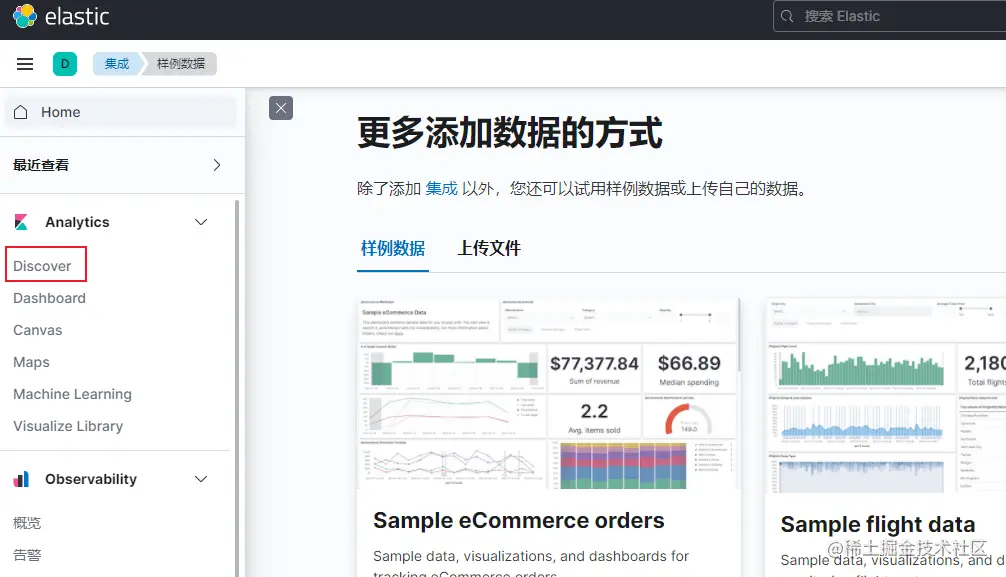Click the Home house icon
This screenshot has width=1006, height=577.
21,112
